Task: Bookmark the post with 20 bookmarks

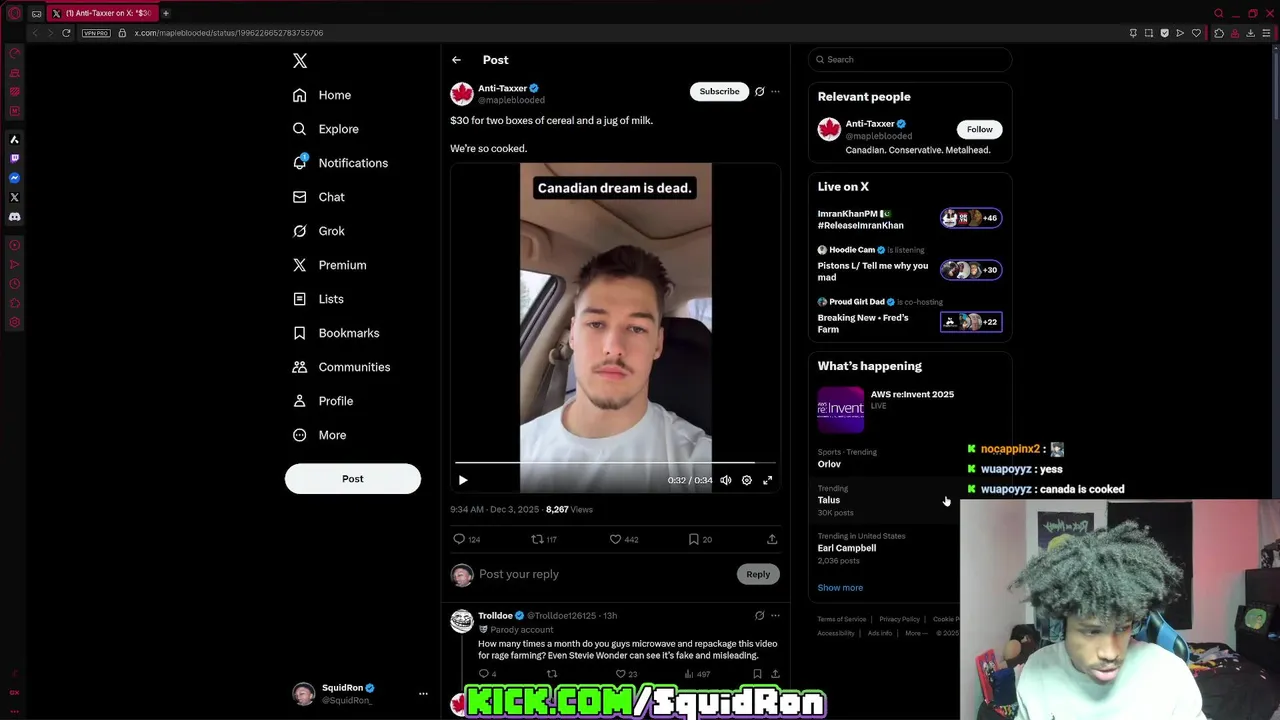Action: 693,539
